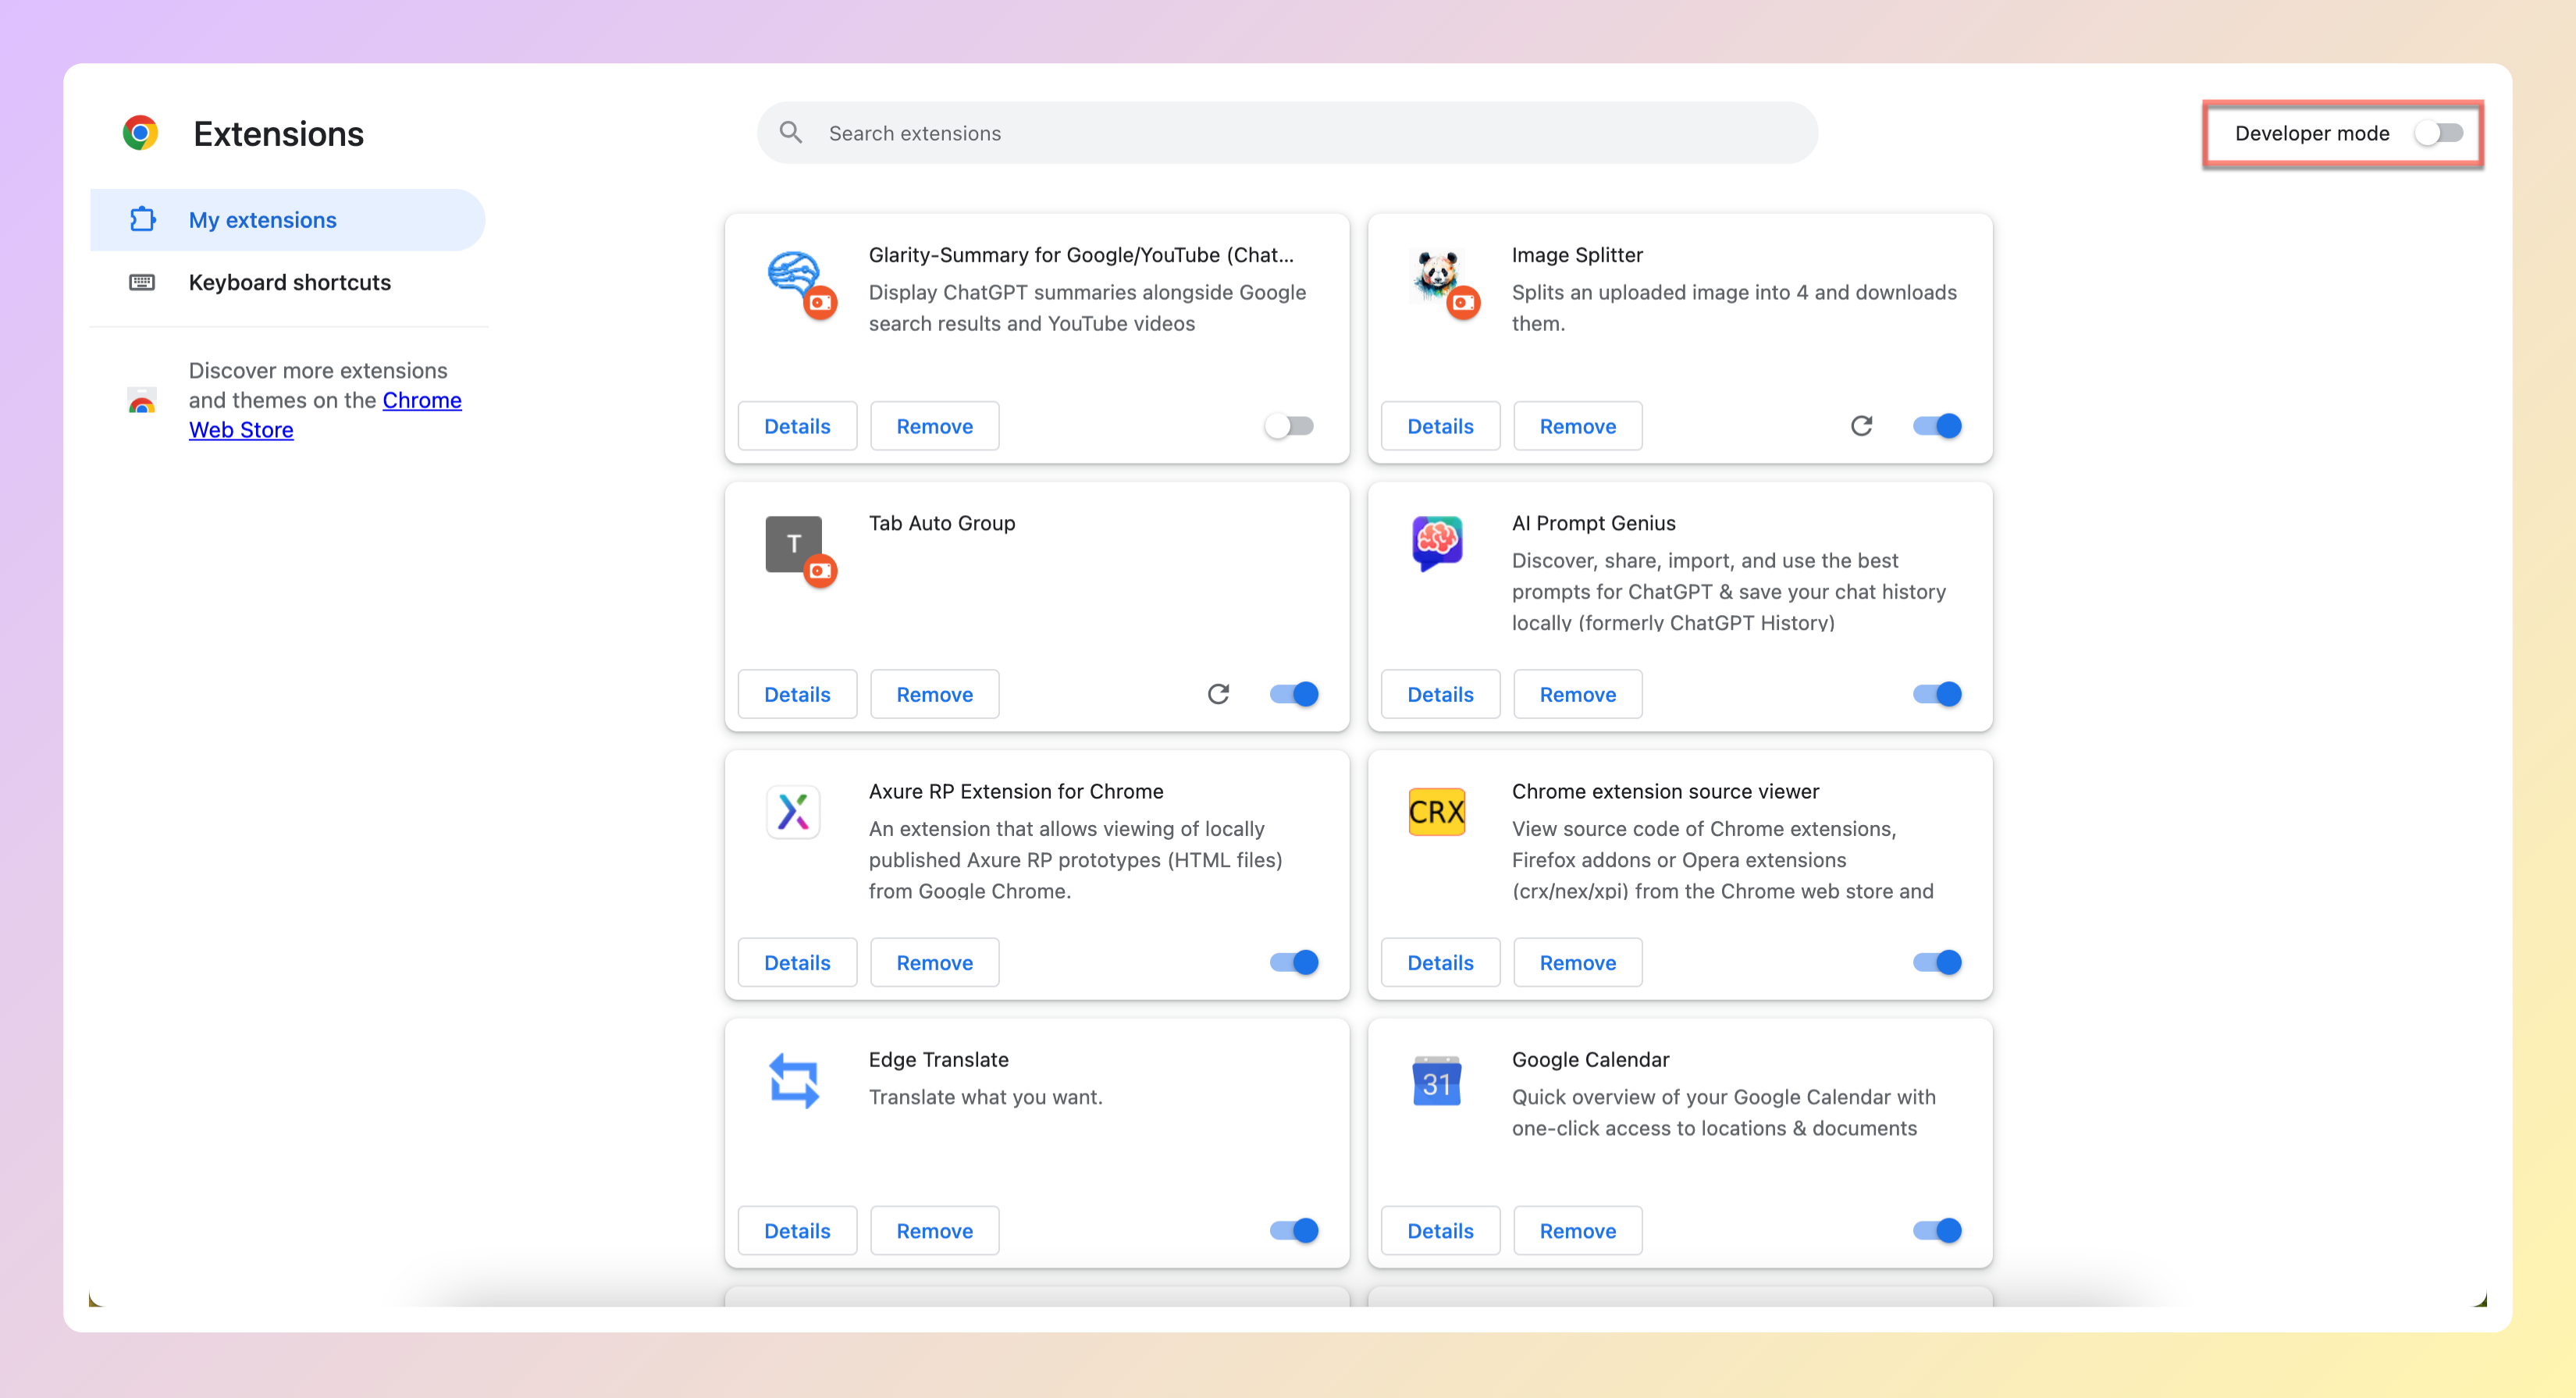Open Details for Edge Translate
2576x1398 pixels.
tap(797, 1230)
